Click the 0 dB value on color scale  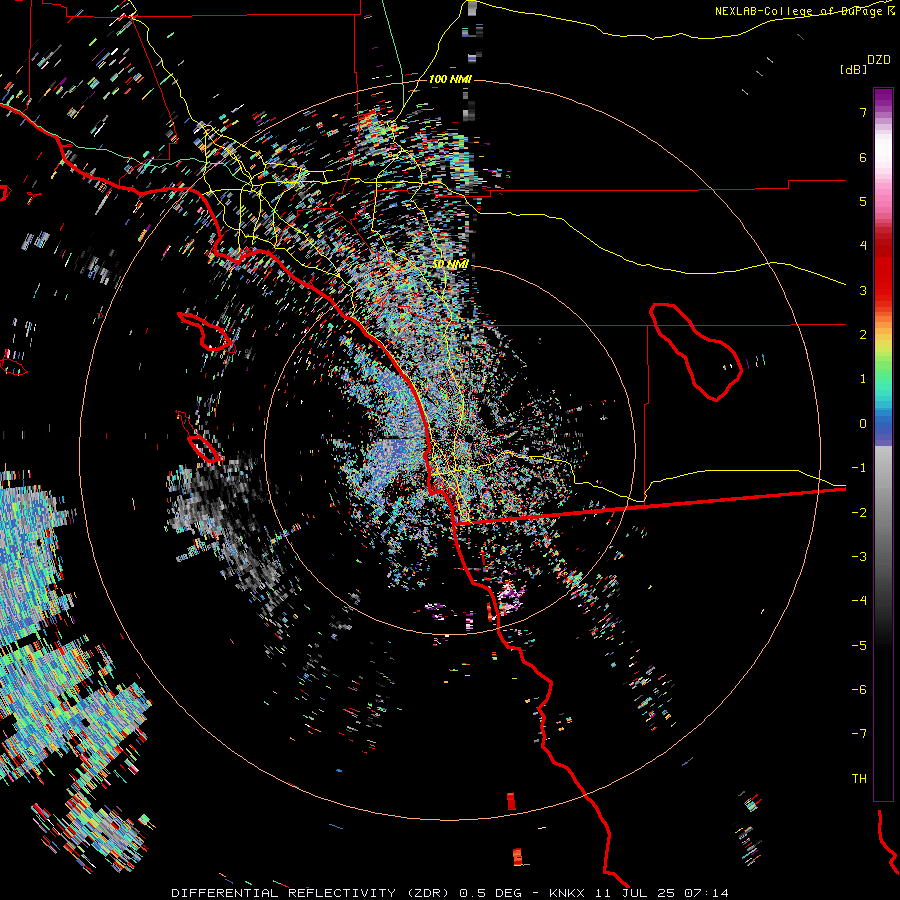(863, 424)
